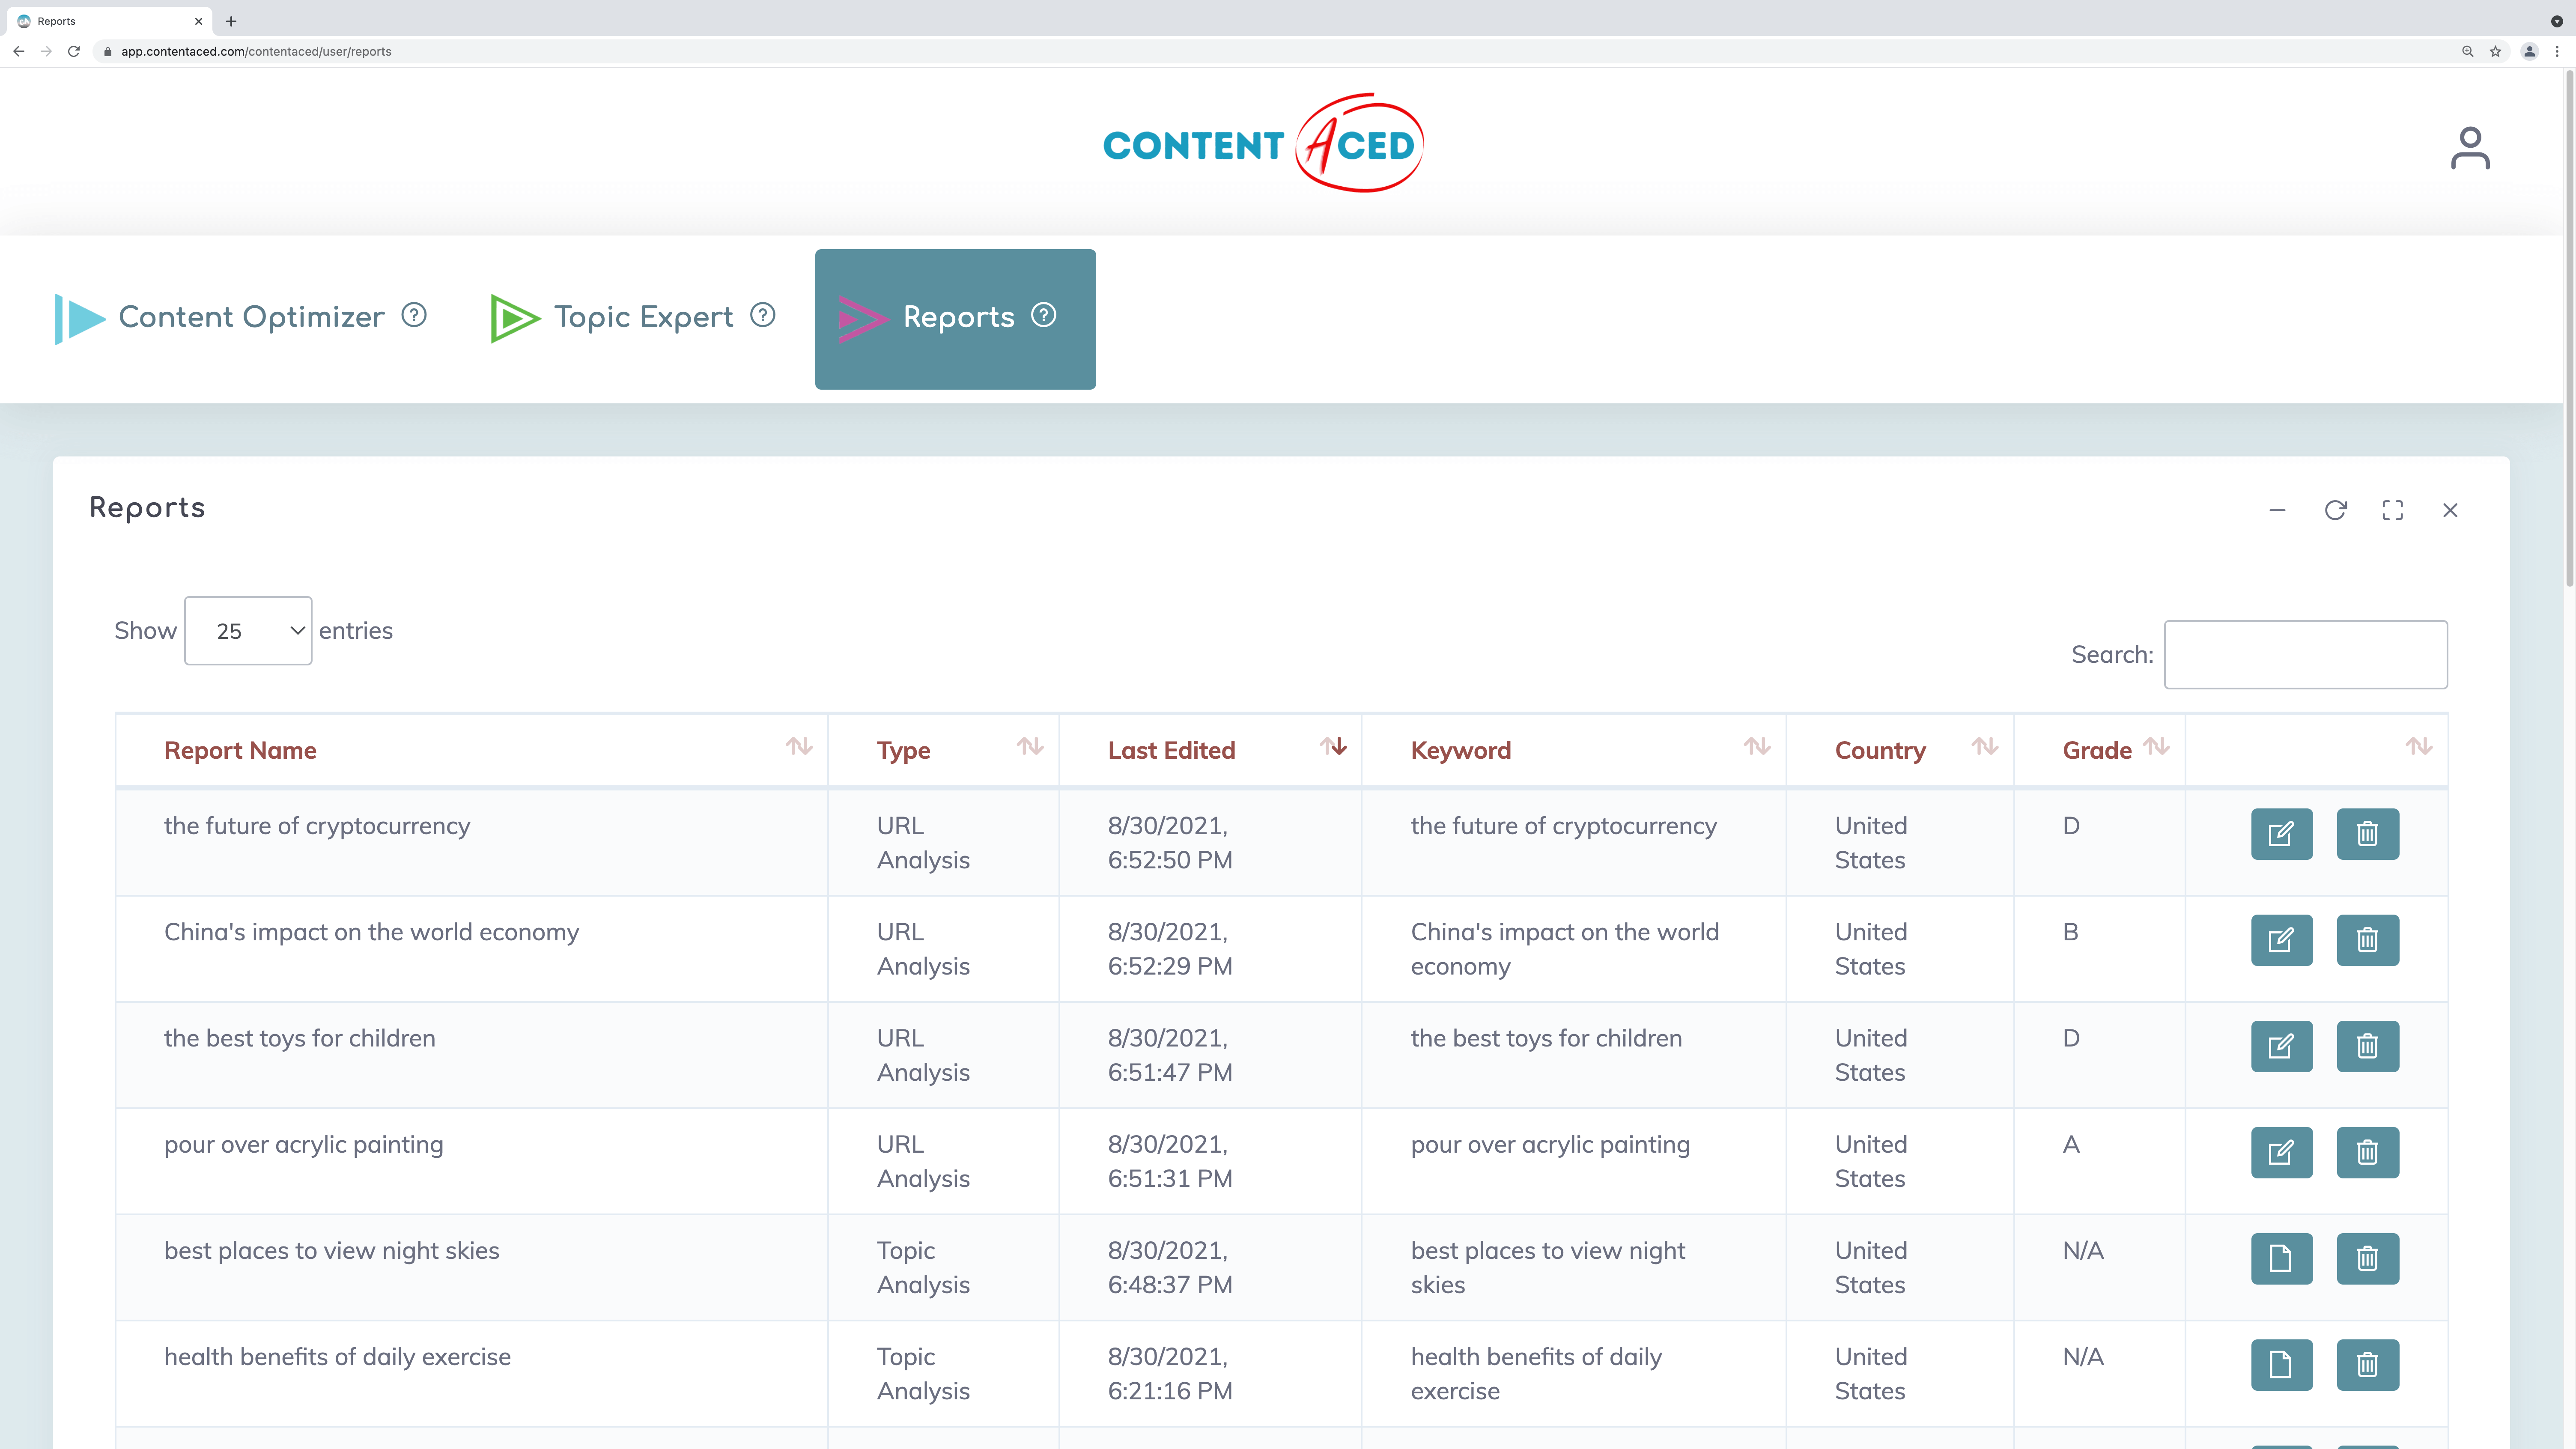Edit pour over acrylic painting report

click(x=2281, y=1152)
